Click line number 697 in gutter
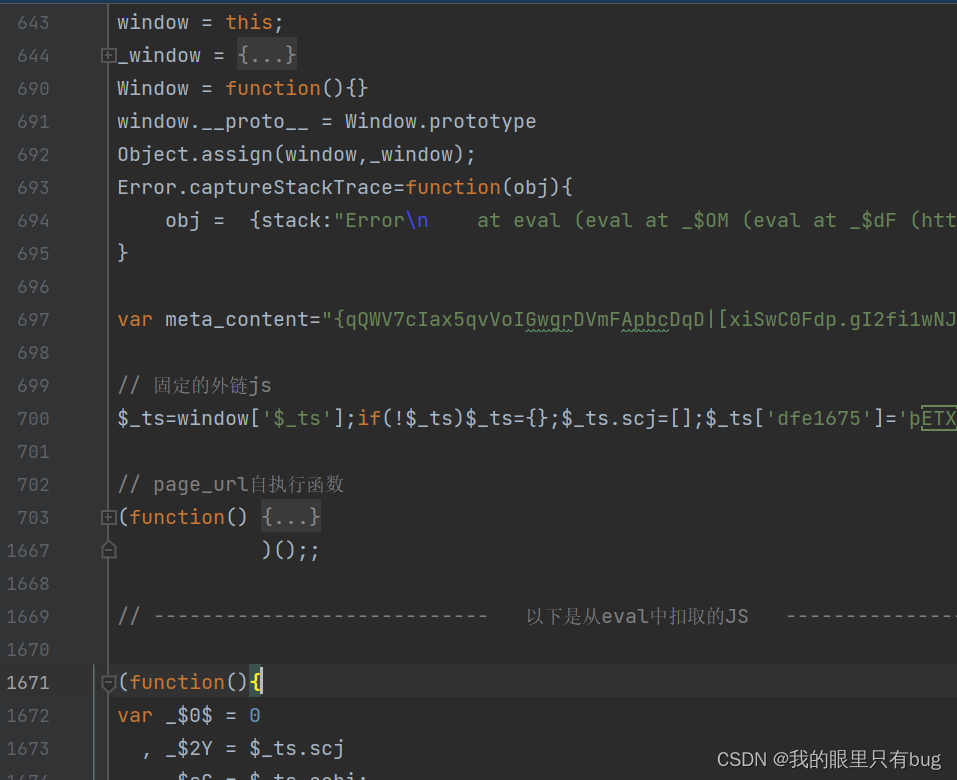 click(x=33, y=319)
